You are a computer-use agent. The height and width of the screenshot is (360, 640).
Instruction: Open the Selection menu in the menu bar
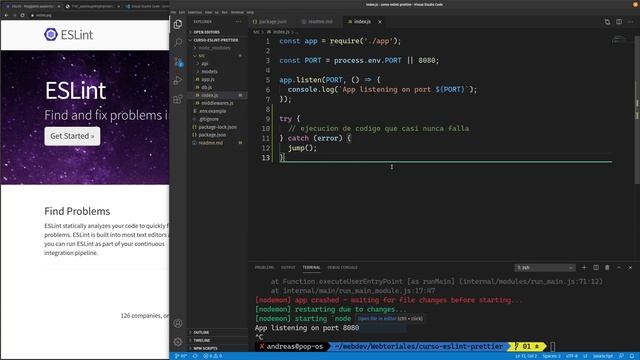coord(195,12)
